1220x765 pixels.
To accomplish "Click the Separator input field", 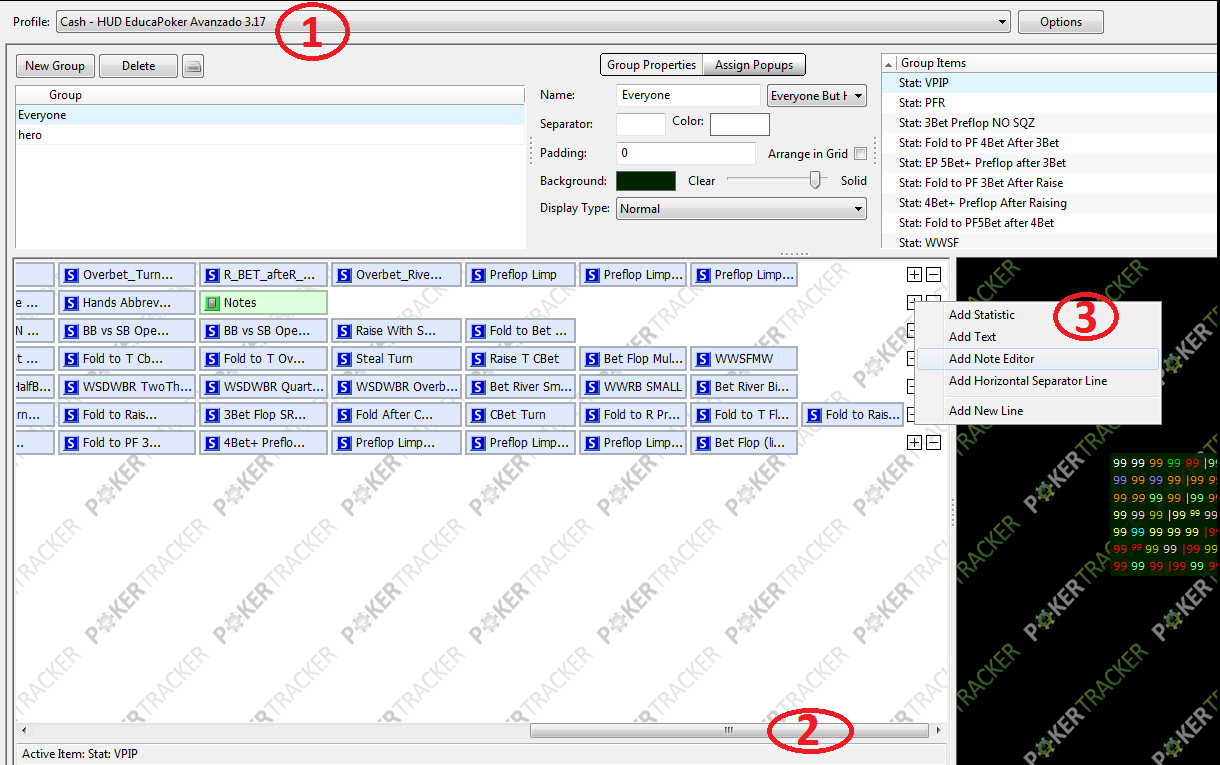I will (641, 124).
